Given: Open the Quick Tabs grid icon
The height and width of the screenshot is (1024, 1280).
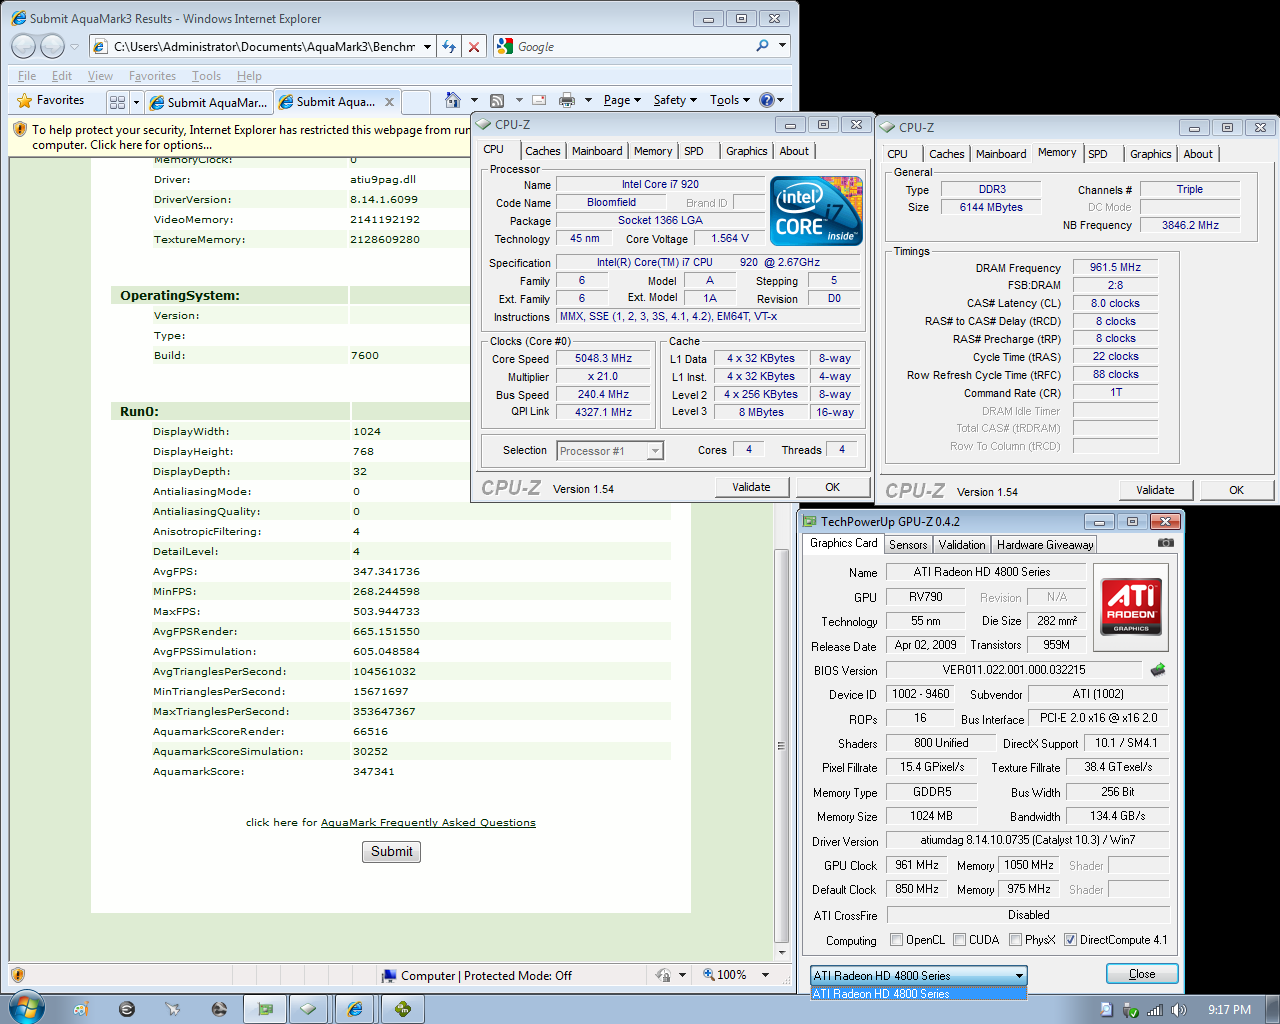Looking at the screenshot, I should [117, 102].
